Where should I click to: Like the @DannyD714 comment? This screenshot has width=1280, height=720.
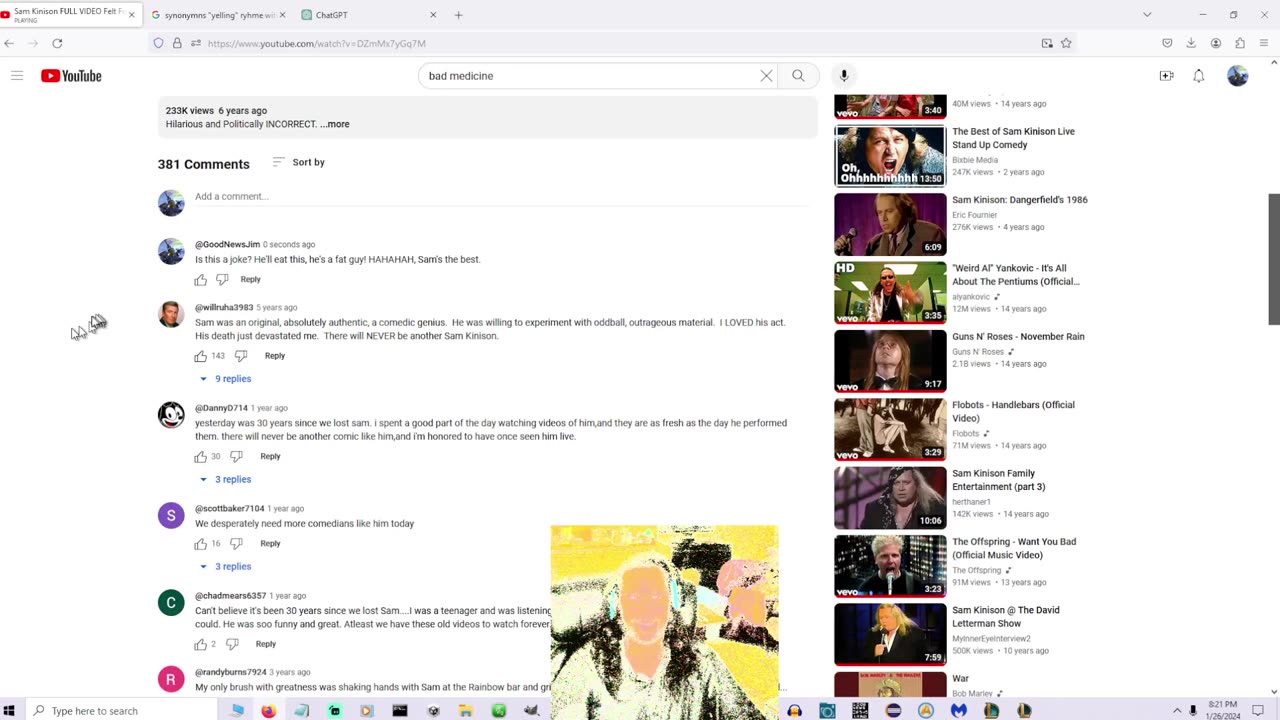[x=201, y=457]
